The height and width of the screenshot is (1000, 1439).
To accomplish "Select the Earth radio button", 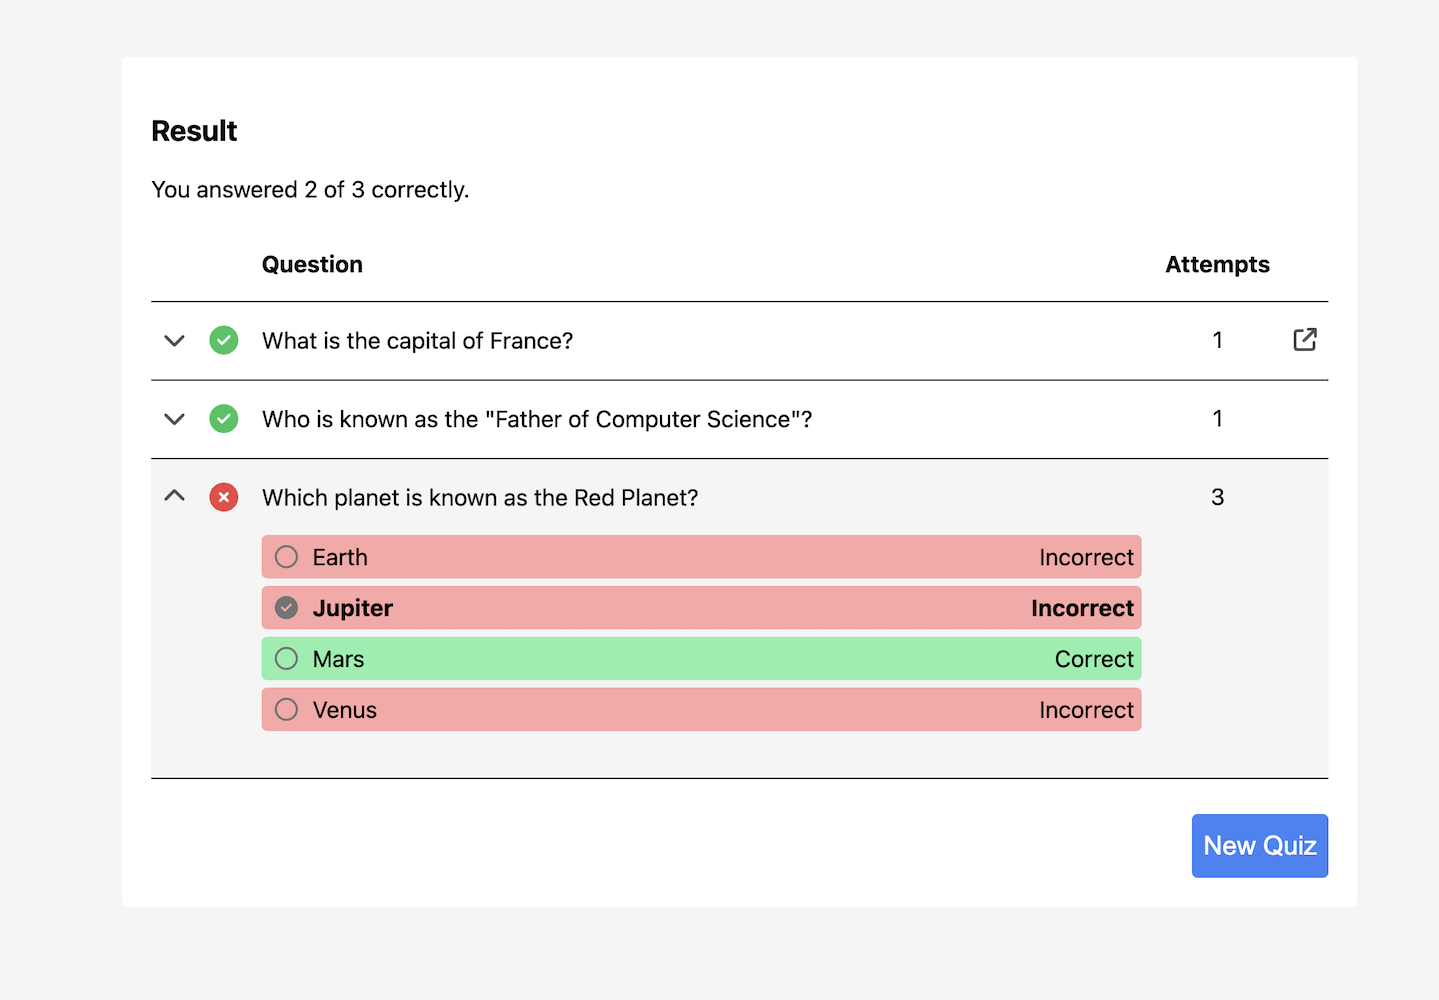I will pos(287,557).
